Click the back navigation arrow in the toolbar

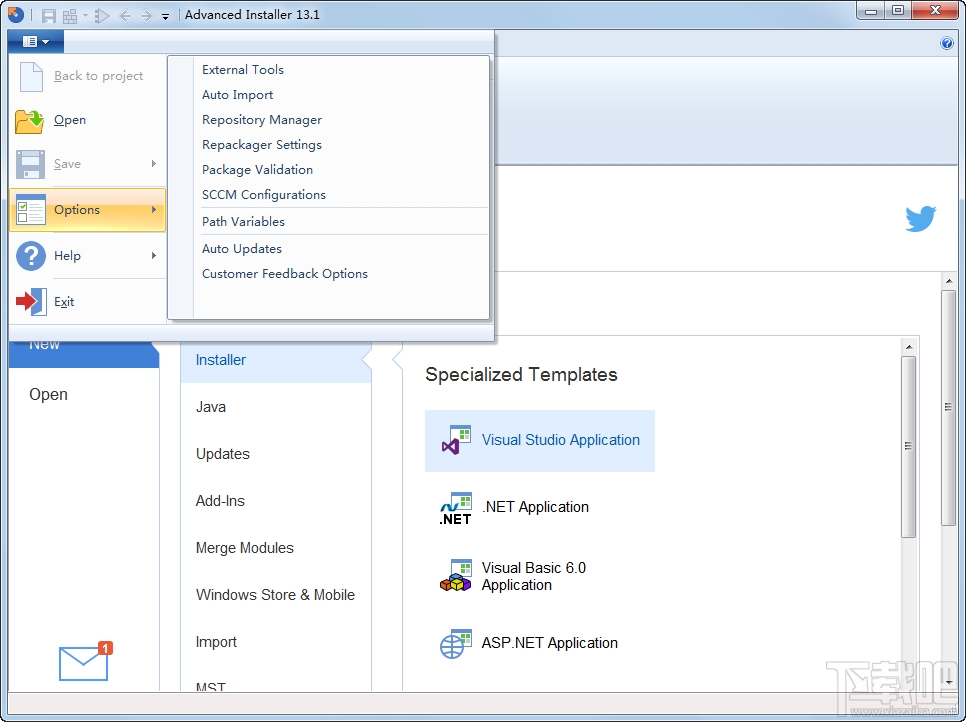tap(124, 14)
